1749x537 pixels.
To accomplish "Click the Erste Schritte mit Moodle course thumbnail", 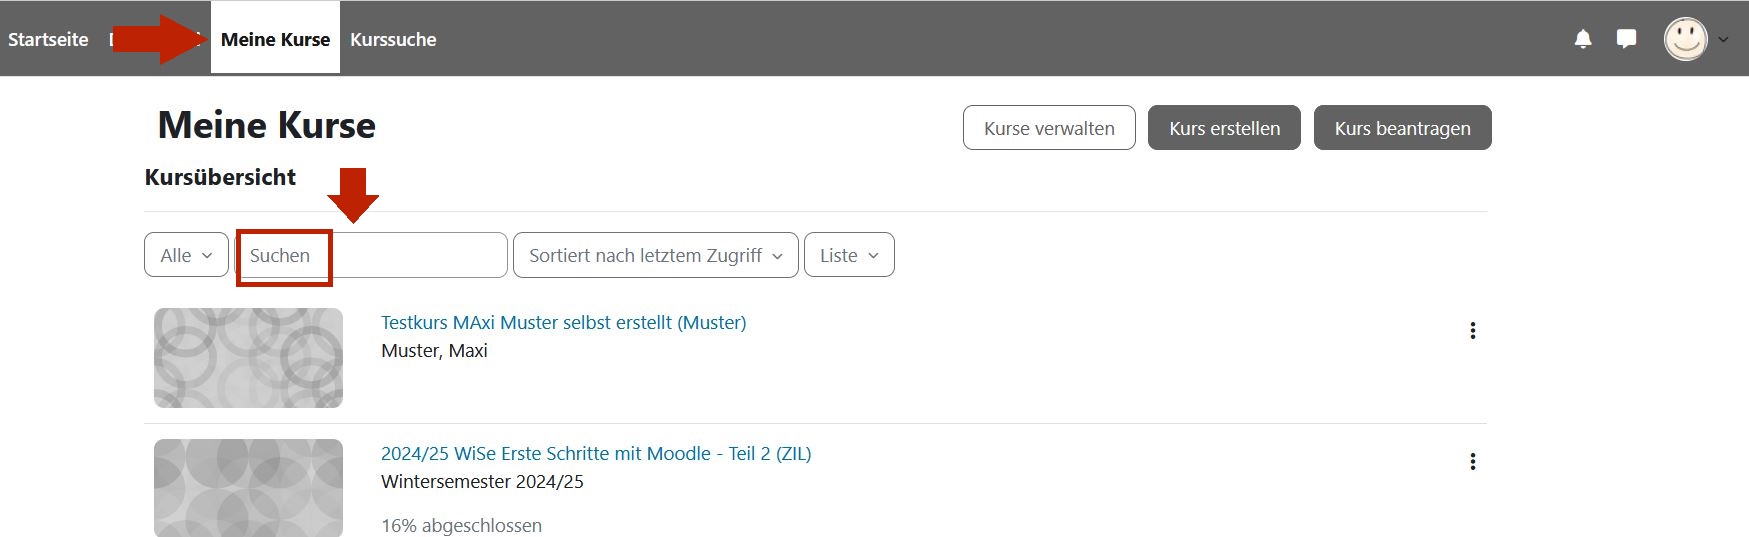I will tap(248, 488).
